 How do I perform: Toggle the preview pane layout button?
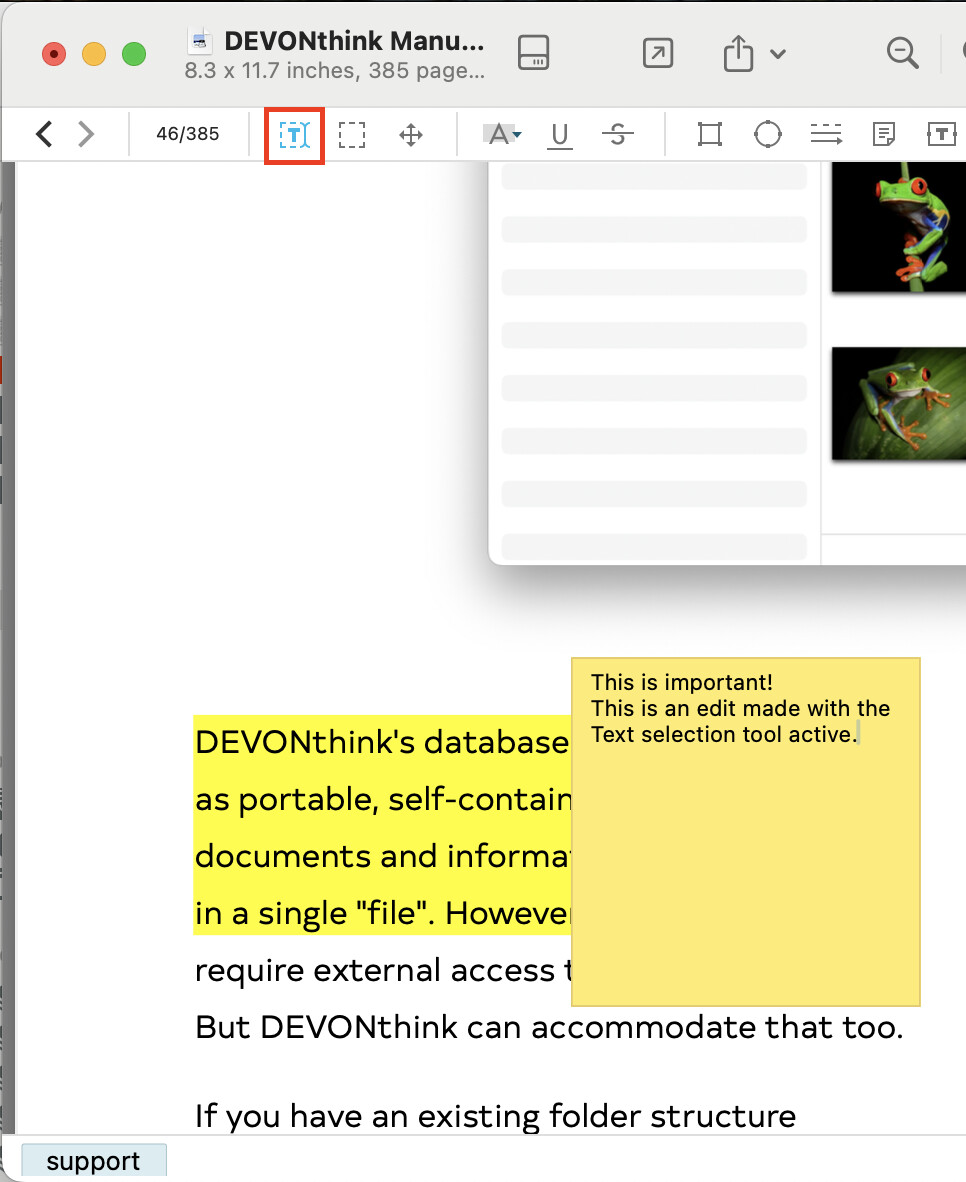534,54
